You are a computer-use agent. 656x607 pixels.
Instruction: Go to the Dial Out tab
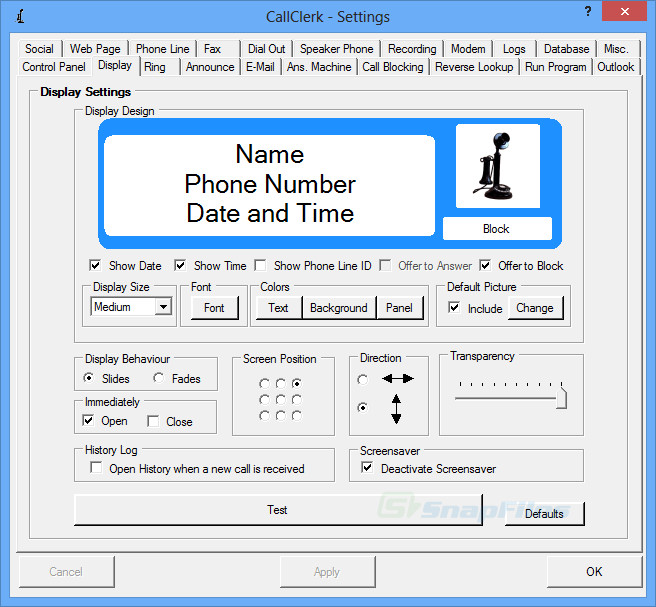pos(266,49)
